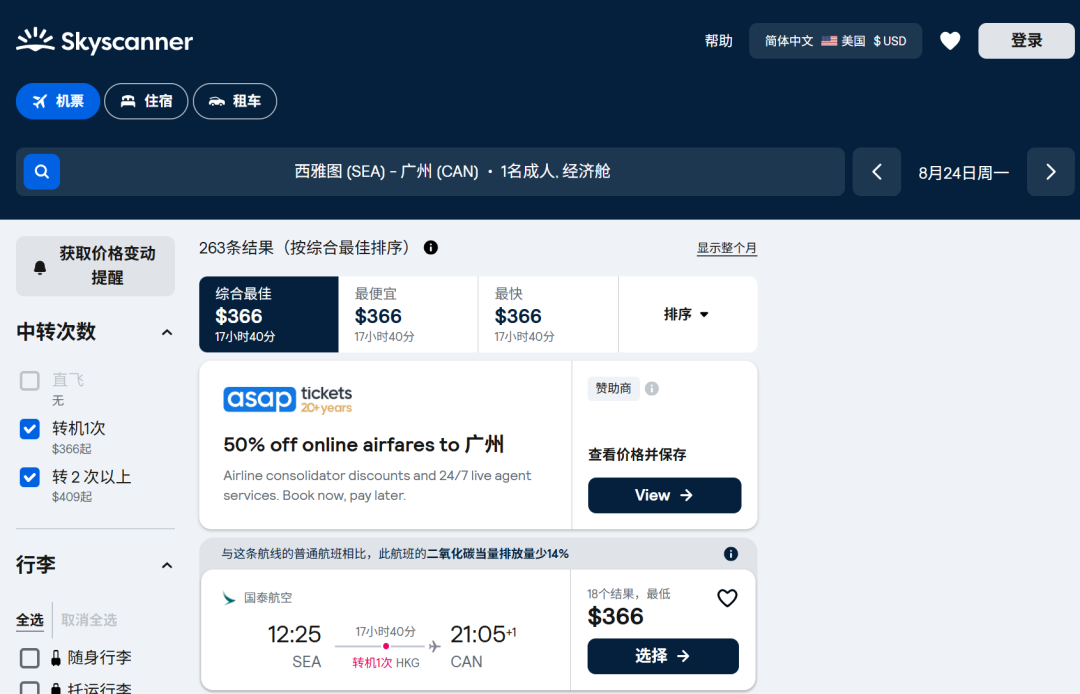Viewport: 1080px width, 694px height.
Task: Click the 12:25 departure time
Action: click(x=294, y=634)
